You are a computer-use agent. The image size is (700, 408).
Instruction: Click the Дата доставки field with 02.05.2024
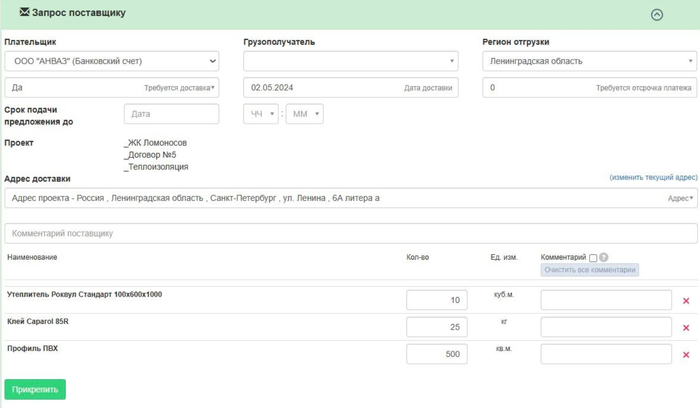tap(350, 88)
